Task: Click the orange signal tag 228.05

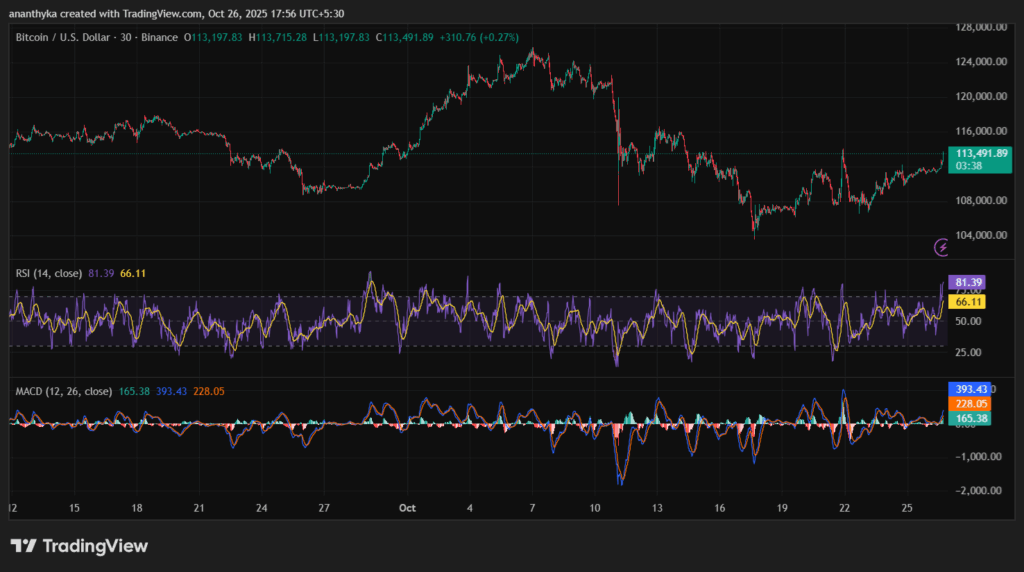Action: 967,404
